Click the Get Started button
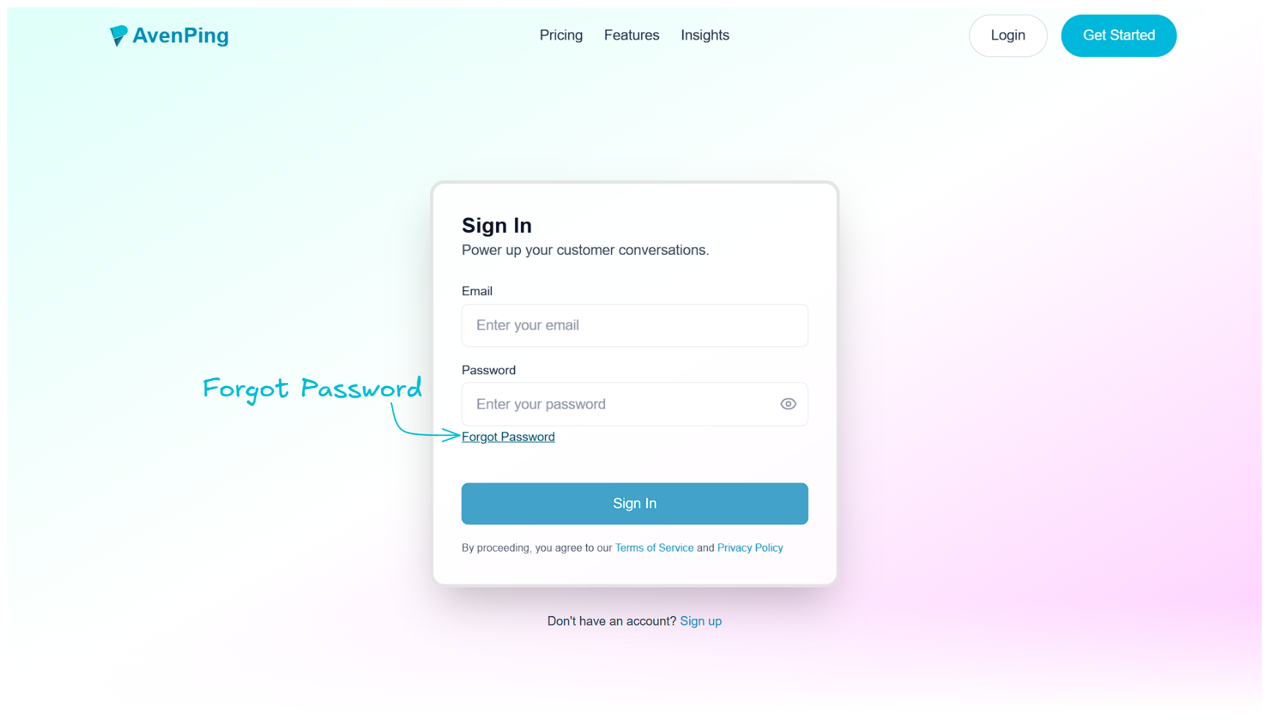 click(1118, 35)
